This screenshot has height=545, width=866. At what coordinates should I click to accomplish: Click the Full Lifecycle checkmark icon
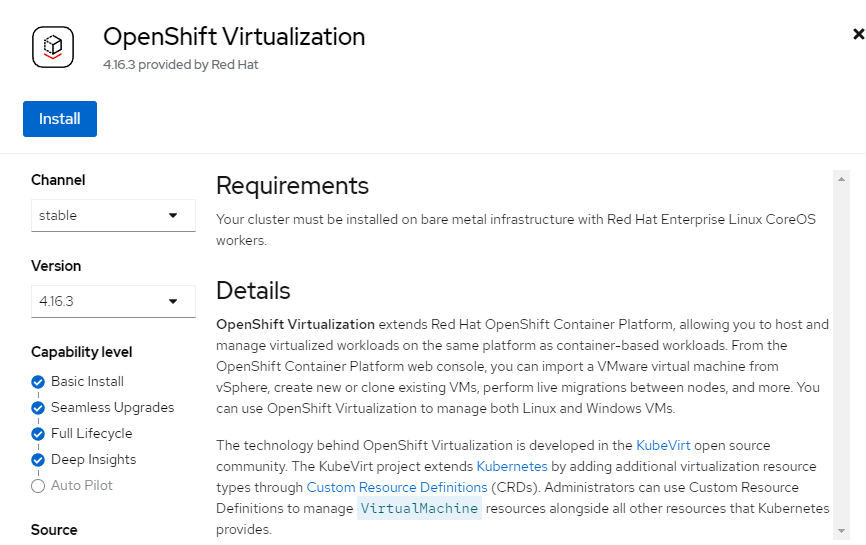(38, 434)
